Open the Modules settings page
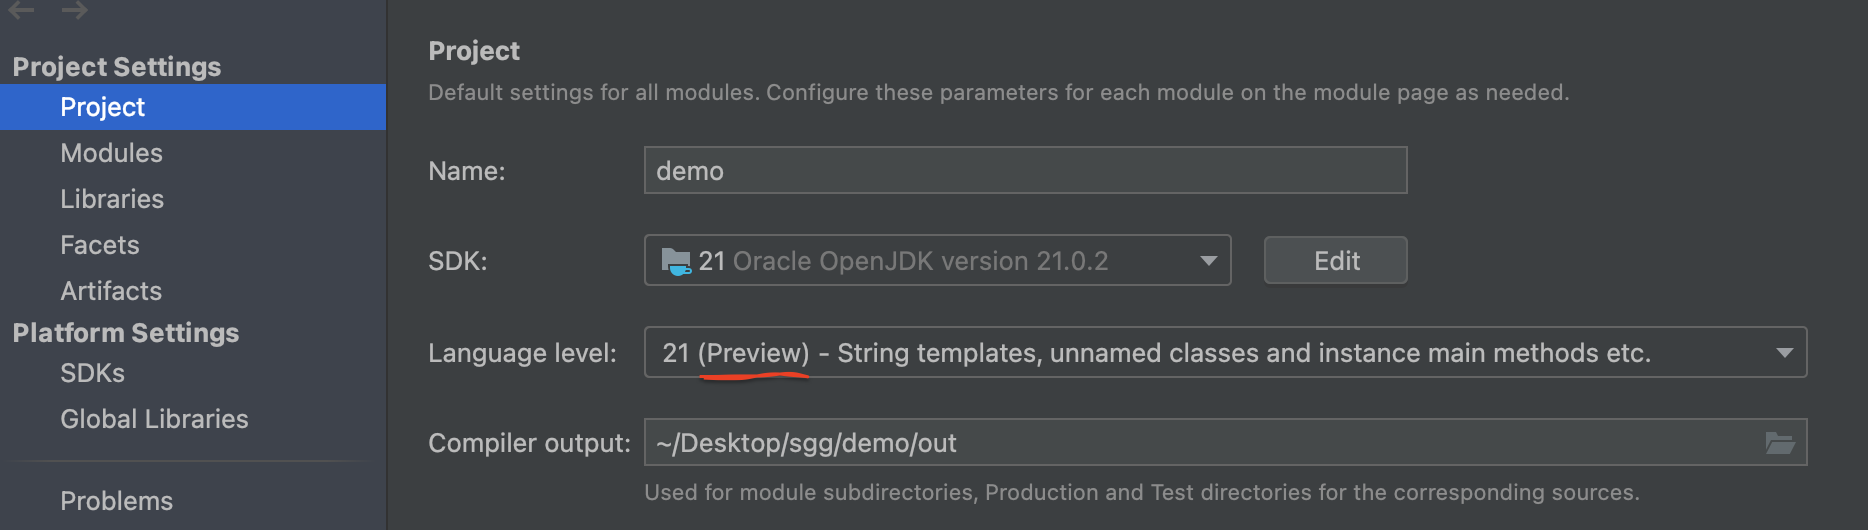The width and height of the screenshot is (1868, 530). (111, 153)
